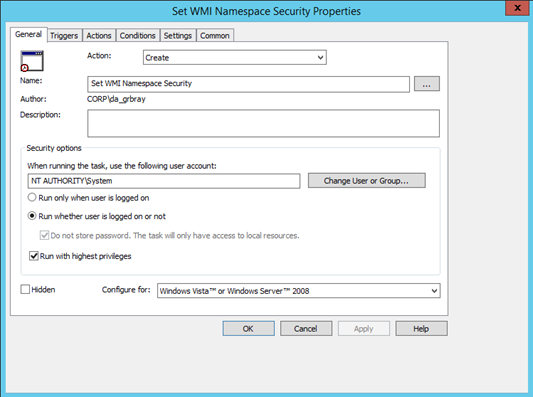This screenshot has height=397, width=533.
Task: Click the Action dropdown arrow
Action: 320,57
